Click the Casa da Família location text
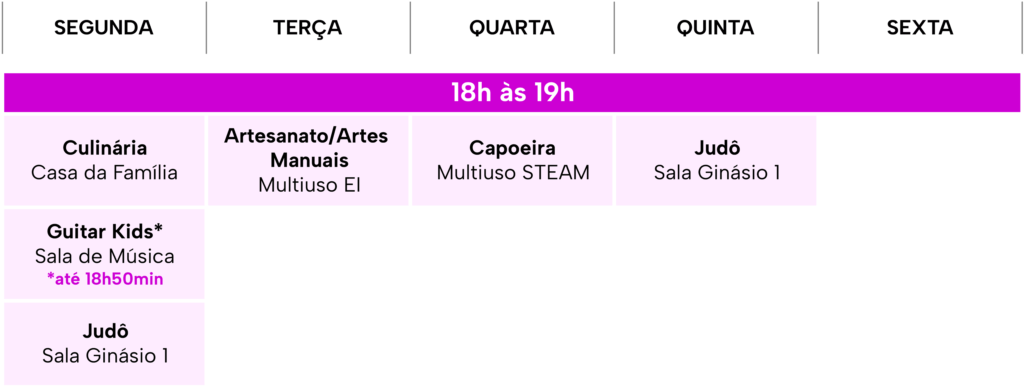This screenshot has height=389, width=1024. 104,173
